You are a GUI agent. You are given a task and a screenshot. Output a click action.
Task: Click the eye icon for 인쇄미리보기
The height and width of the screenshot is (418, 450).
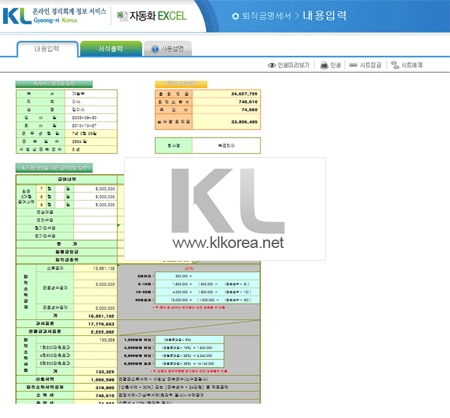tap(272, 65)
